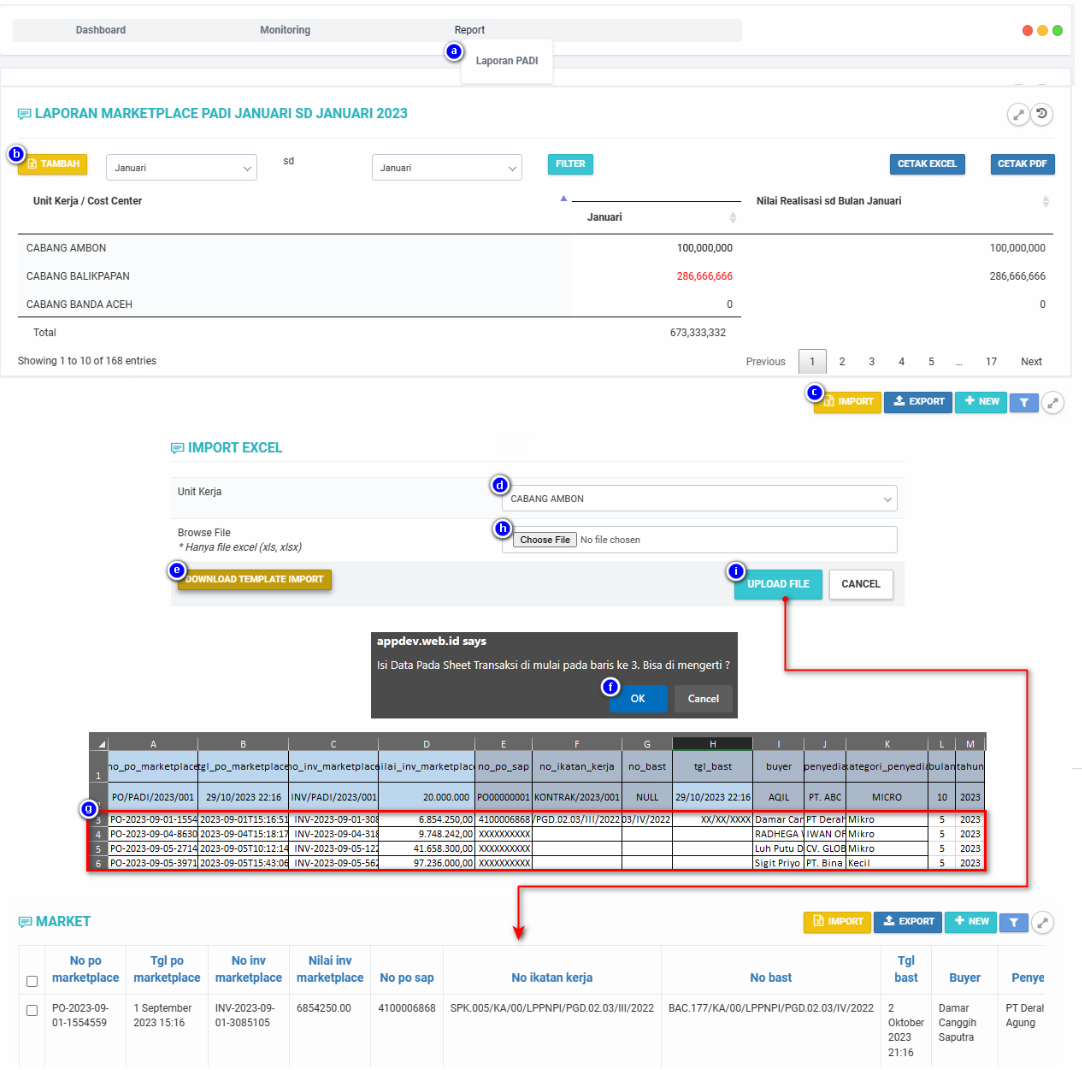Click spreadsheet select-all corner

click(99, 744)
